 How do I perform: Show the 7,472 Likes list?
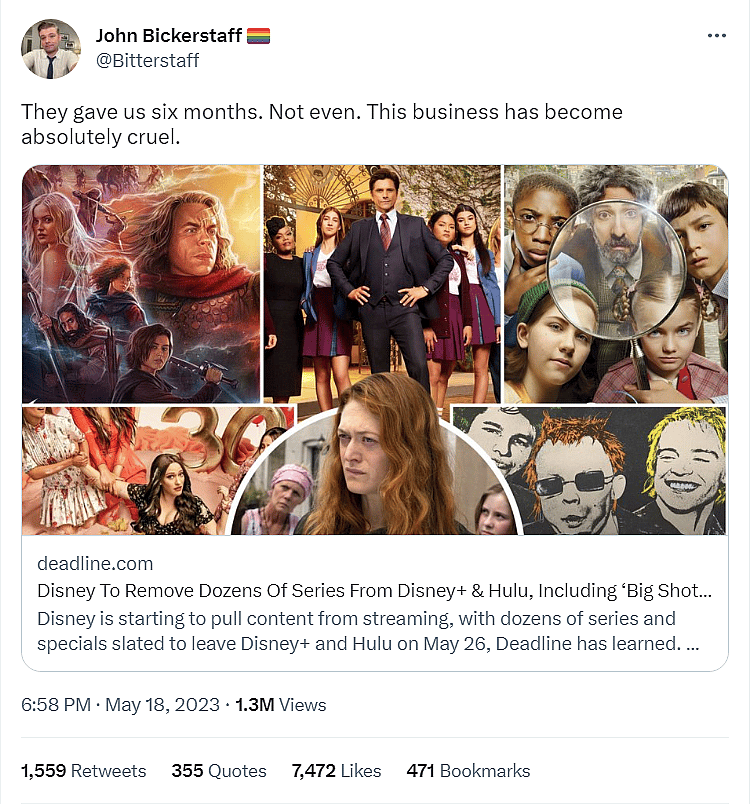(x=336, y=771)
